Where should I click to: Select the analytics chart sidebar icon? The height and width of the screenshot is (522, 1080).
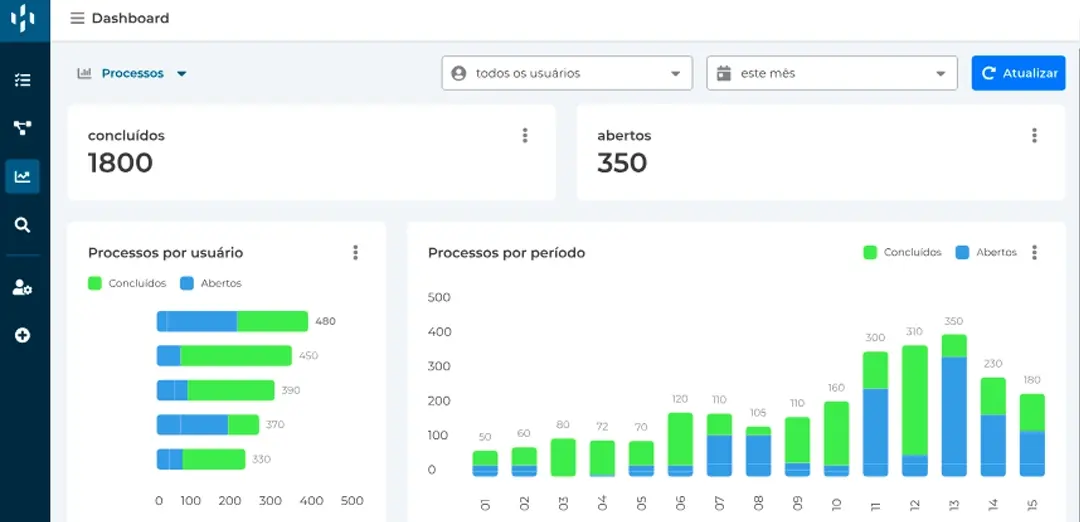click(x=23, y=177)
